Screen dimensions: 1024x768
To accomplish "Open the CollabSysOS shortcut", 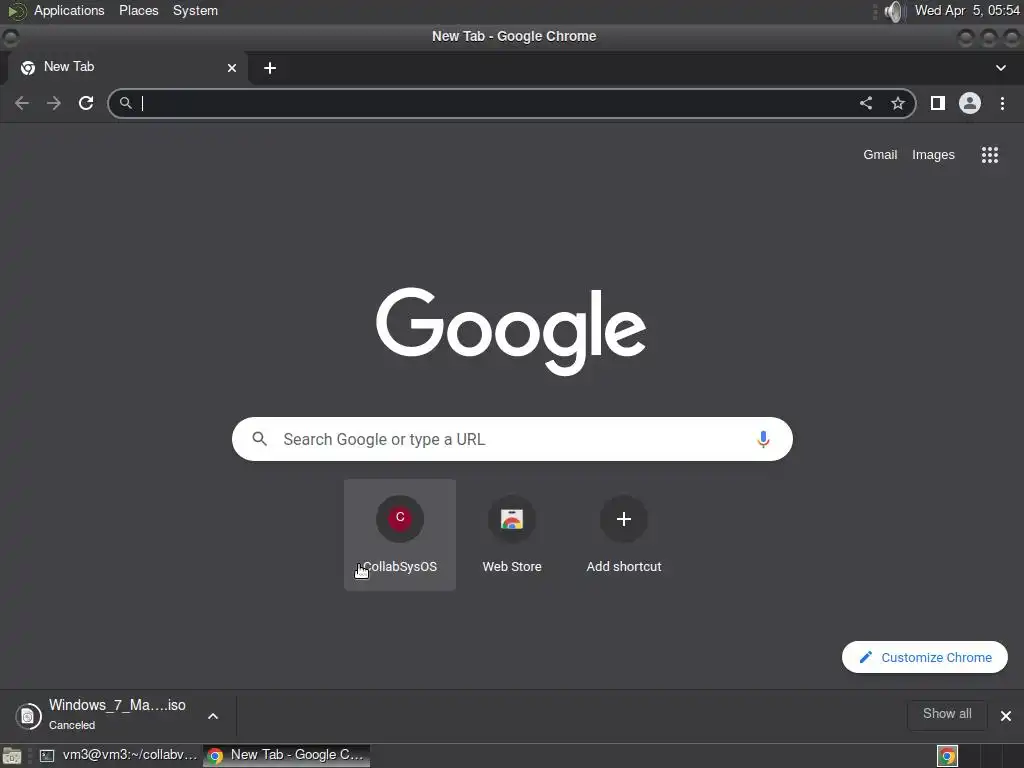I will pyautogui.click(x=400, y=535).
